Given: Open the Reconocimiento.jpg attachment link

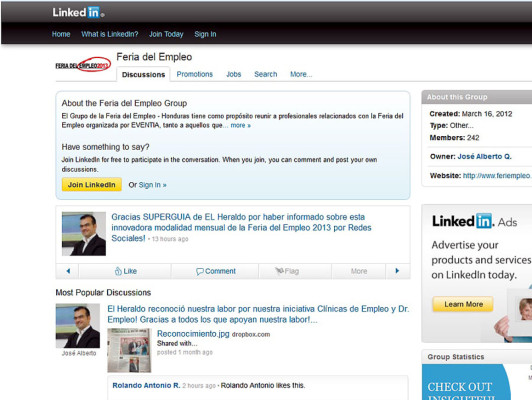Looking at the screenshot, I should point(193,334).
